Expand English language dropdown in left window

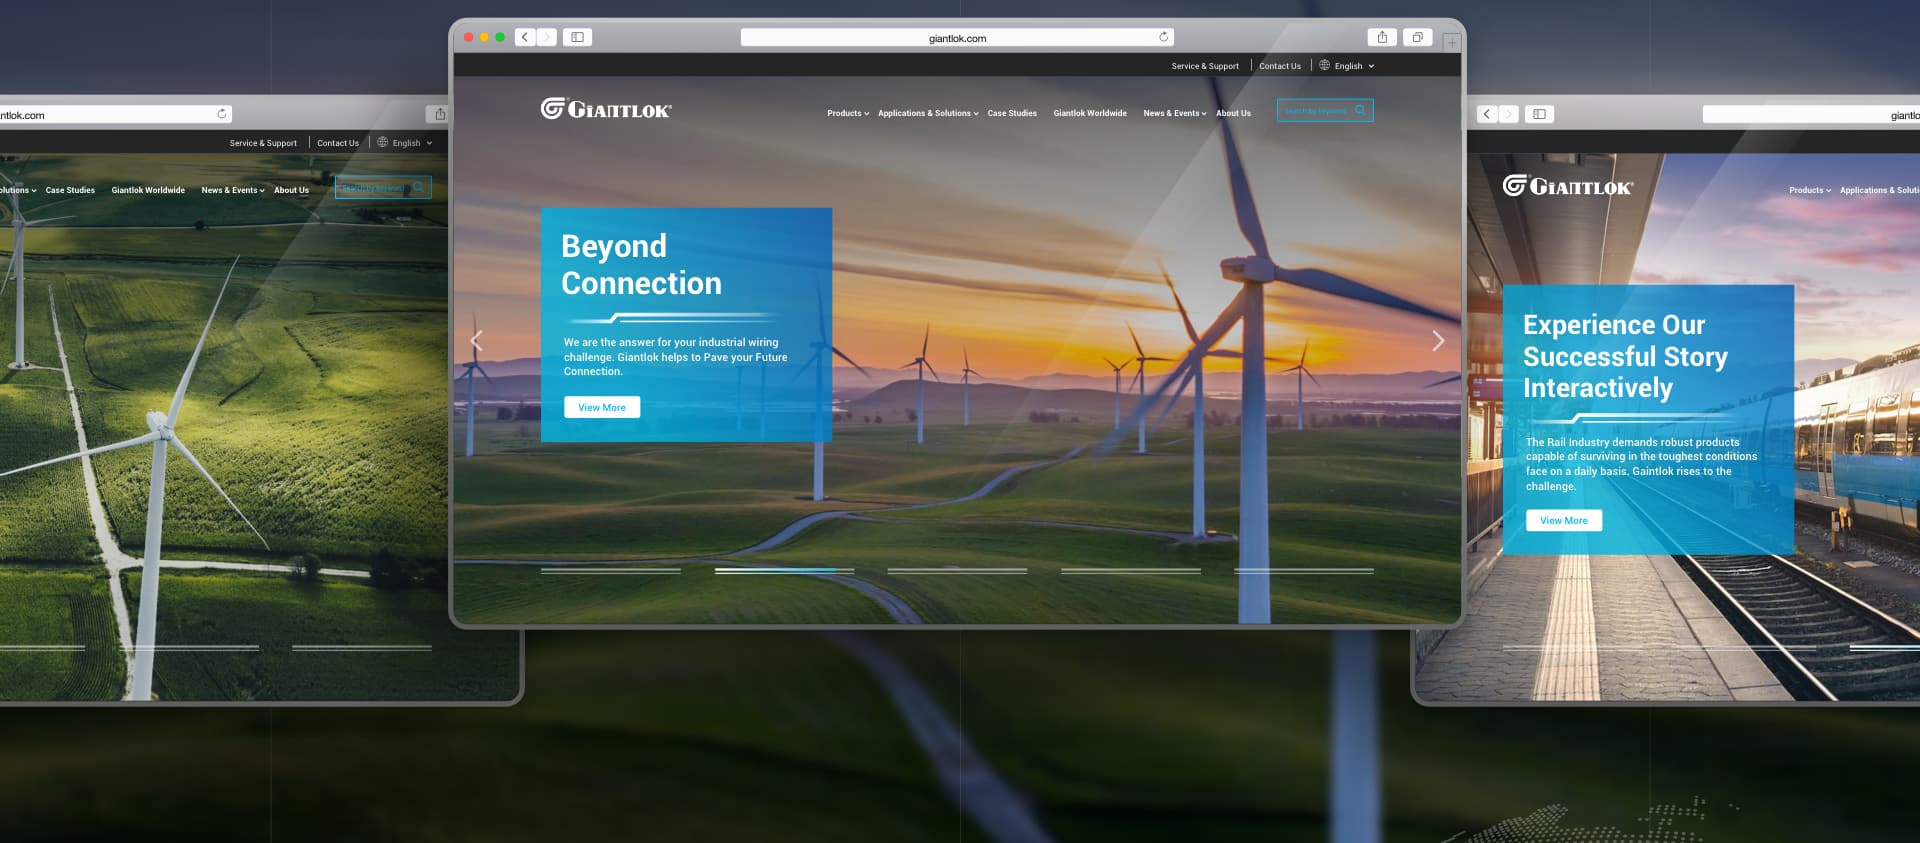click(x=412, y=143)
